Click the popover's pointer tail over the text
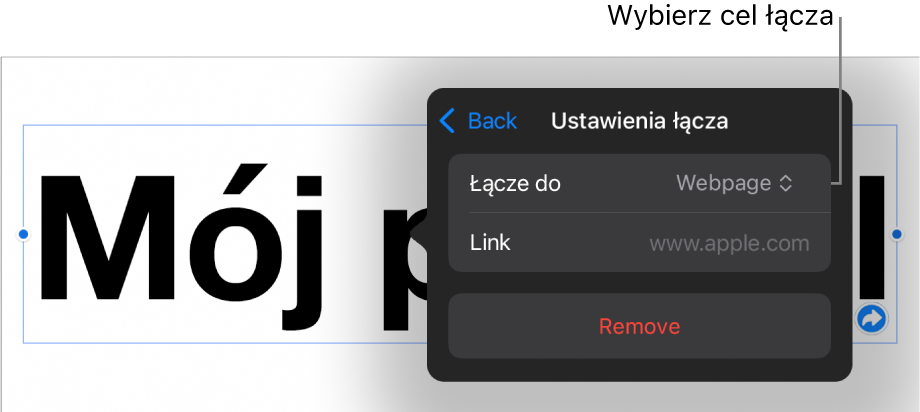This screenshot has width=920, height=412. tap(419, 235)
